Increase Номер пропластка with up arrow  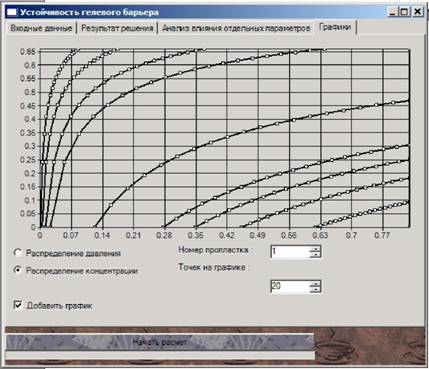point(315,248)
